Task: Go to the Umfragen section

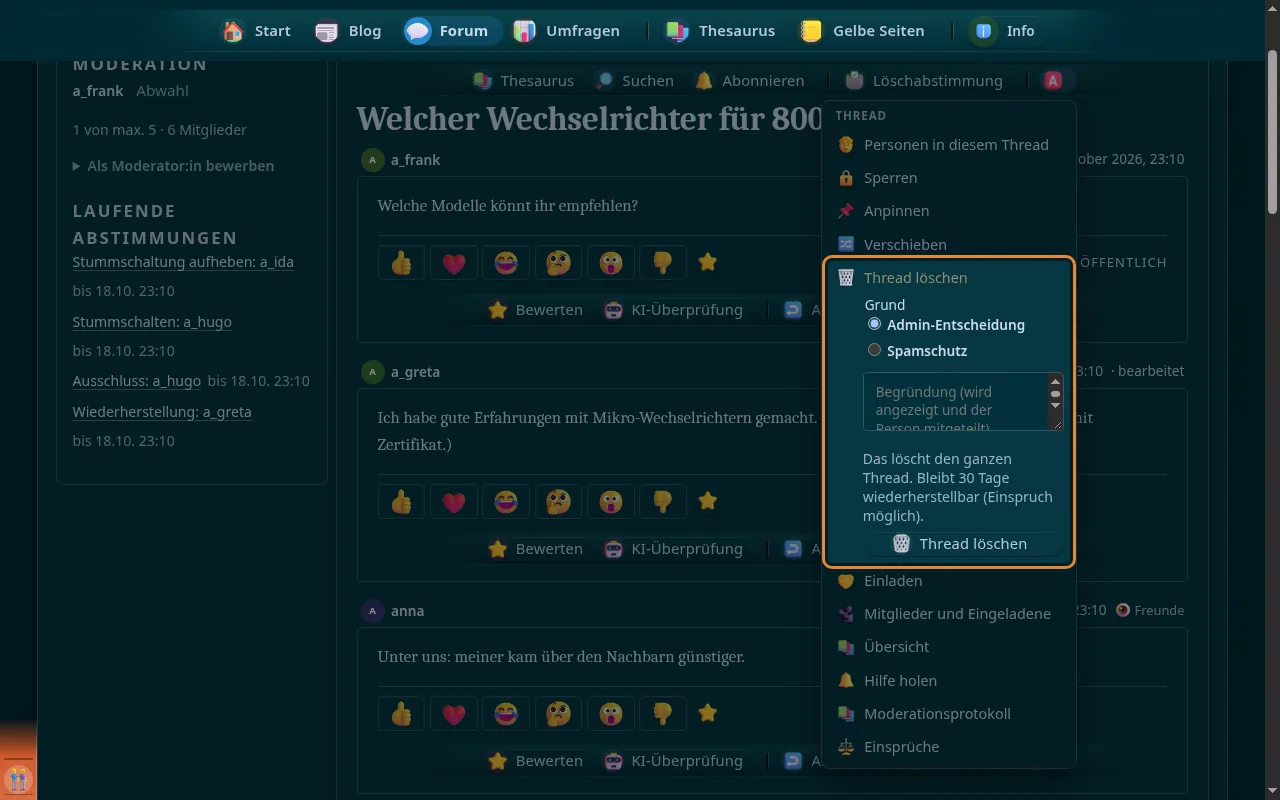Action: point(567,31)
